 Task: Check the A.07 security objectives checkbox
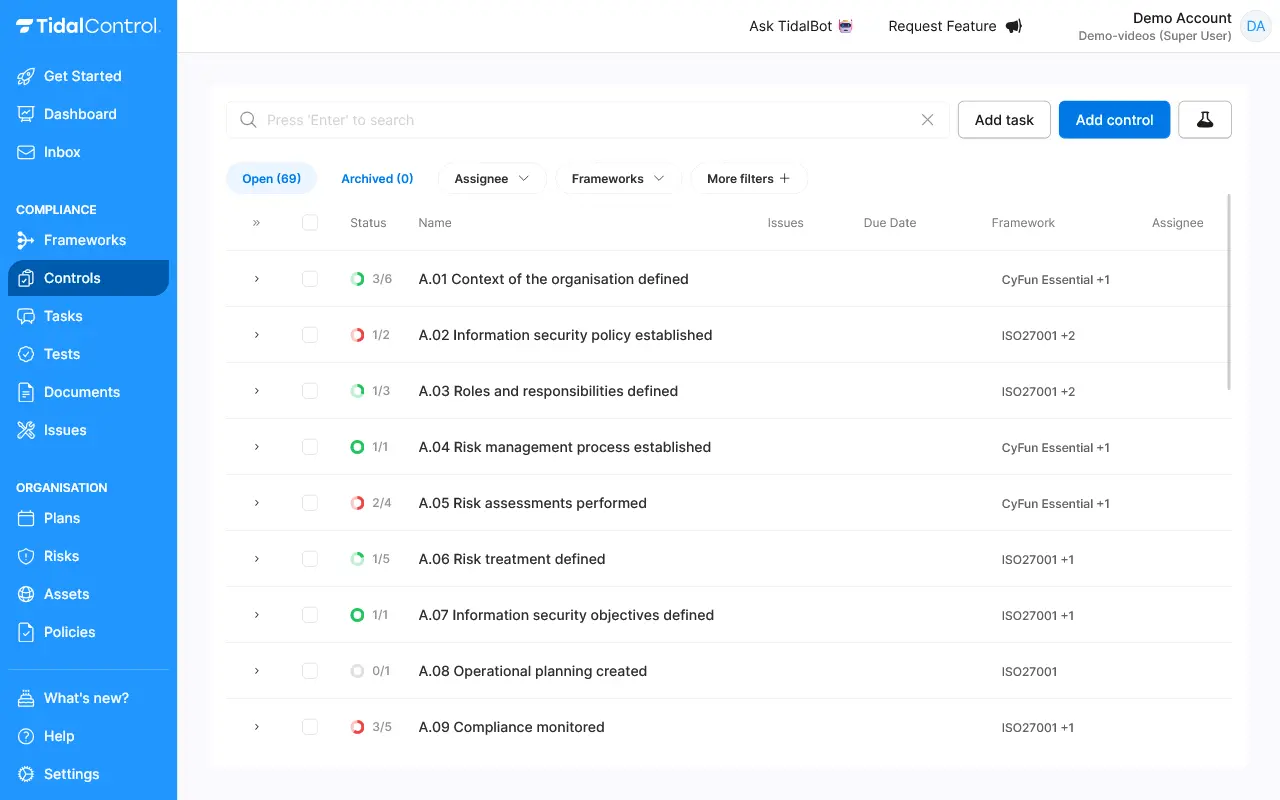coord(310,615)
